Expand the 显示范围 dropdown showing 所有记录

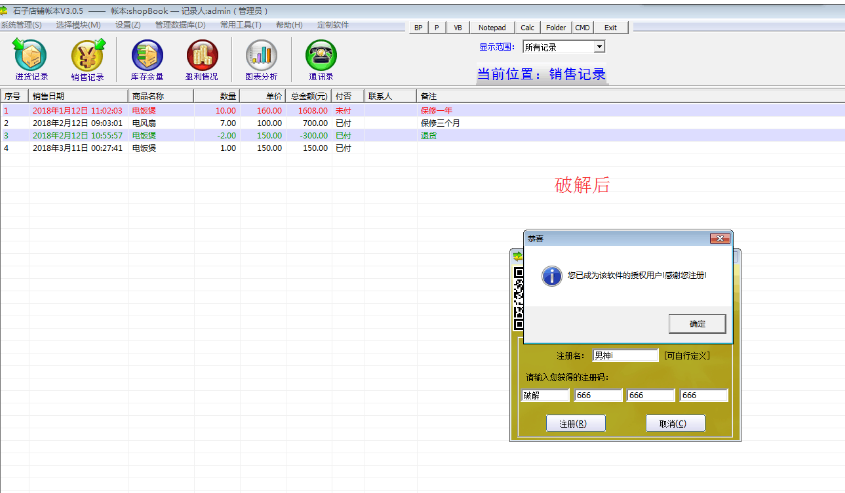click(599, 47)
